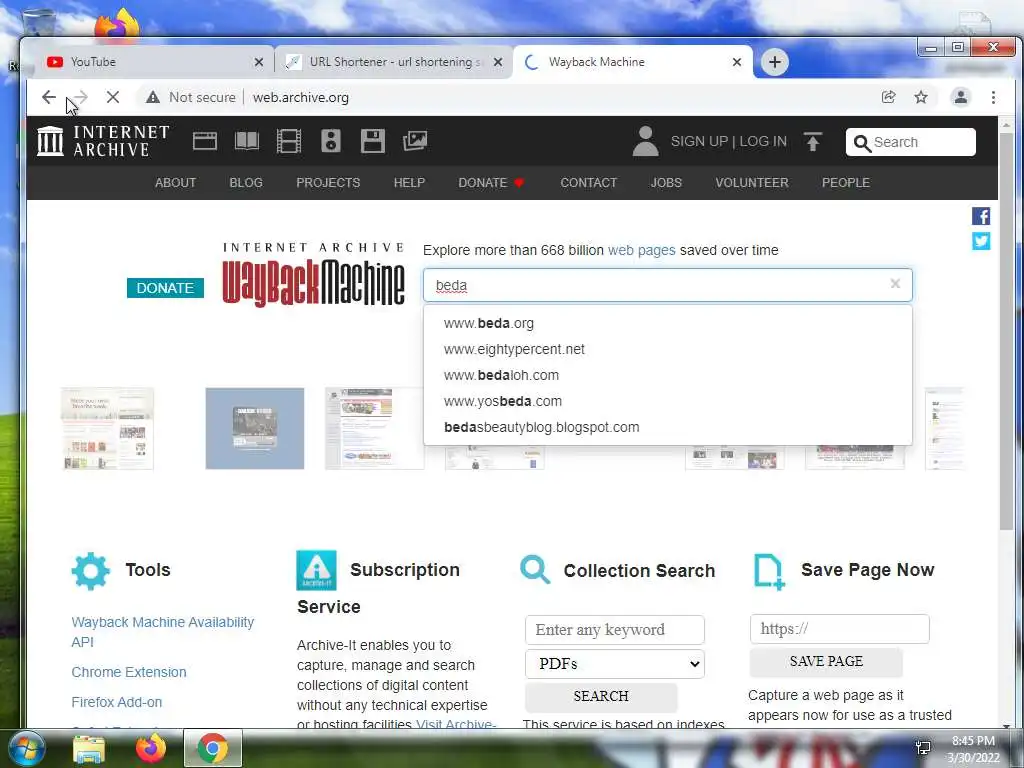Clear the Wayback search field with X
This screenshot has width=1024, height=768.
pos(895,283)
